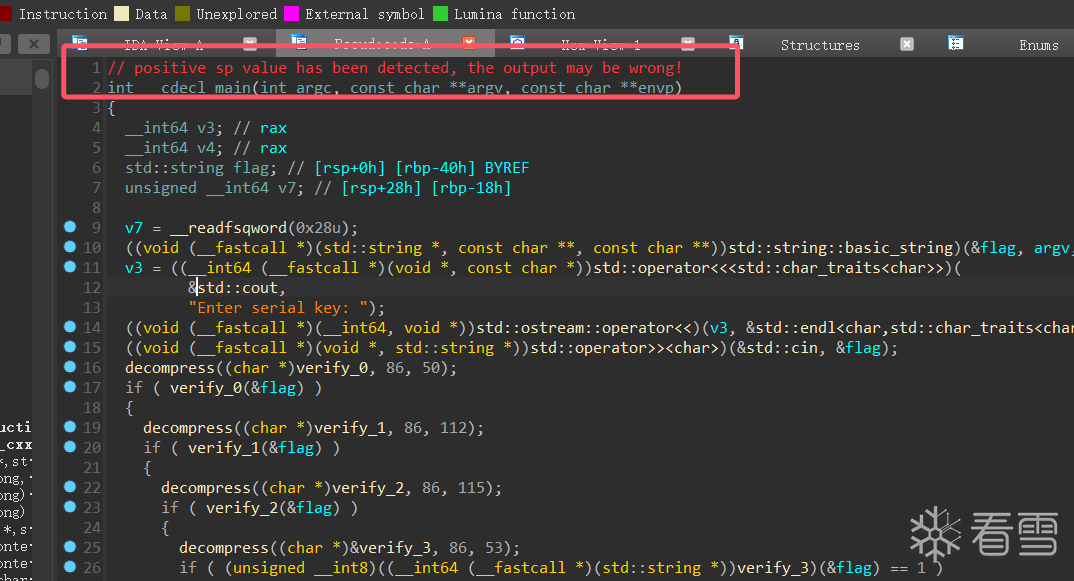Toggle breakpoint on line 17

click(70, 386)
